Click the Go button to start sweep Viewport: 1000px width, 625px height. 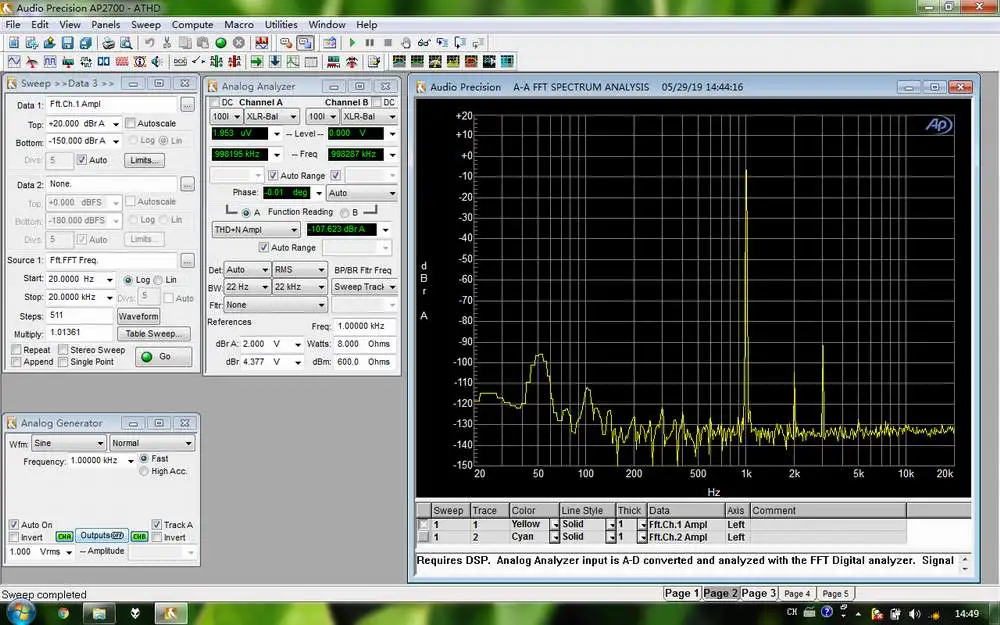[x=163, y=356]
